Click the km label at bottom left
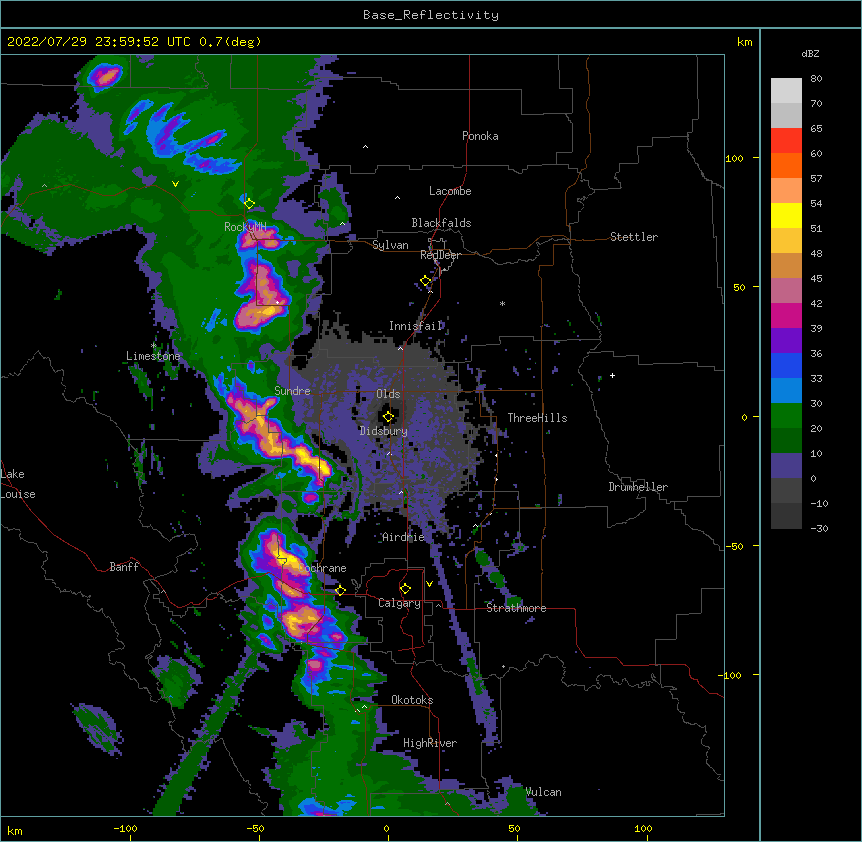Screen dimensions: 862x842 point(15,830)
